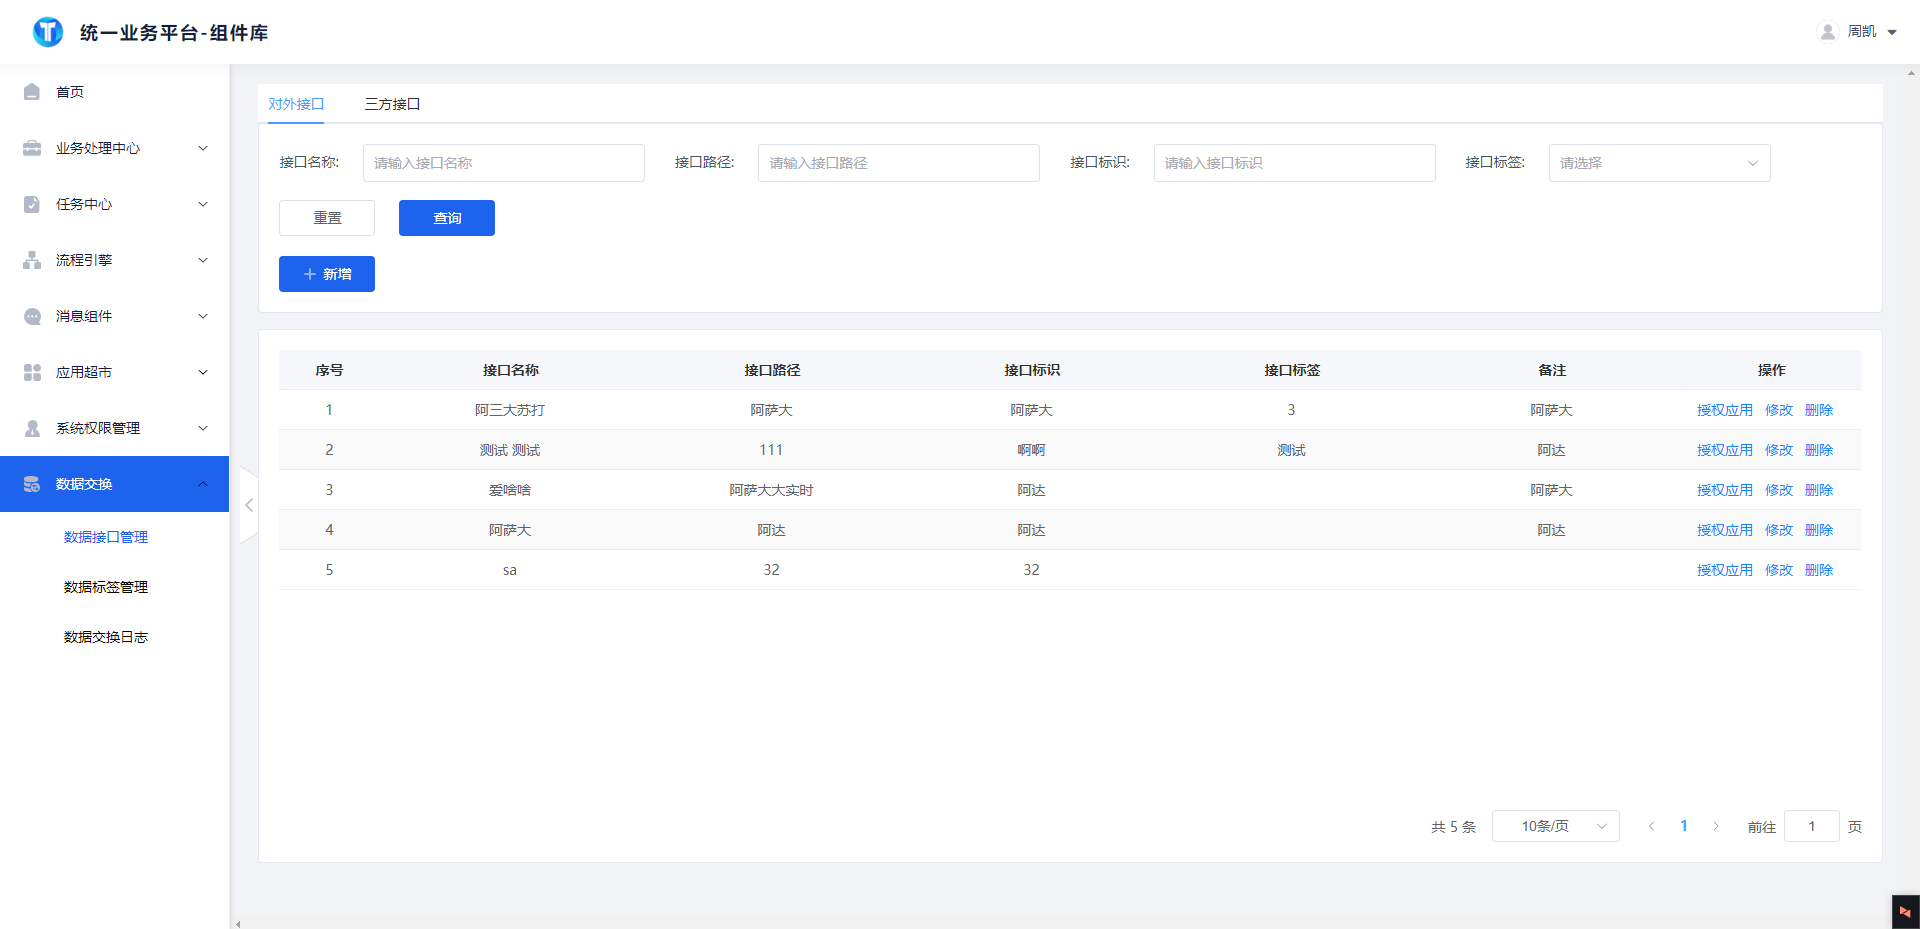Click 删除 for row 阿三大苏打

coord(1819,410)
